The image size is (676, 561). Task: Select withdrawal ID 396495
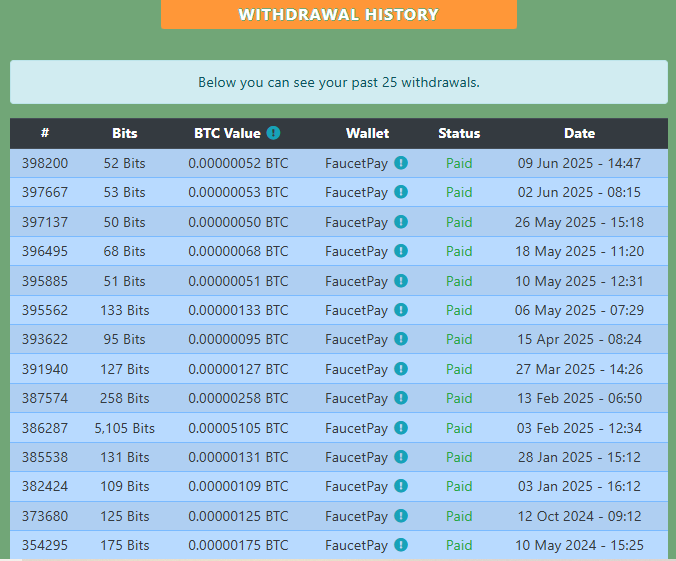click(x=45, y=251)
